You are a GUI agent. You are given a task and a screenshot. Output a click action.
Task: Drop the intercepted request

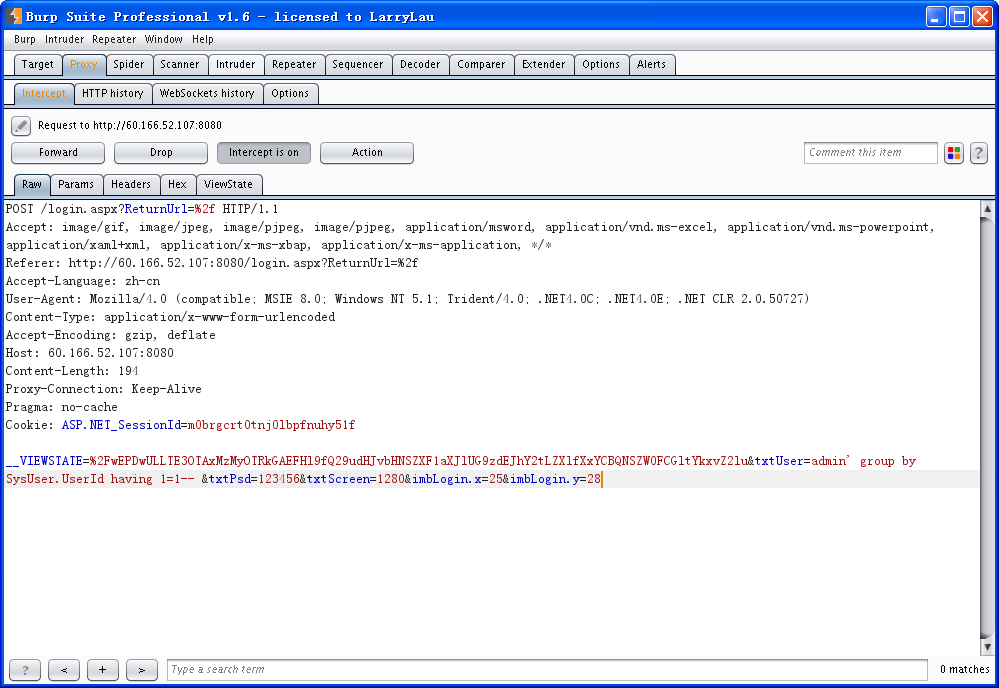(161, 153)
